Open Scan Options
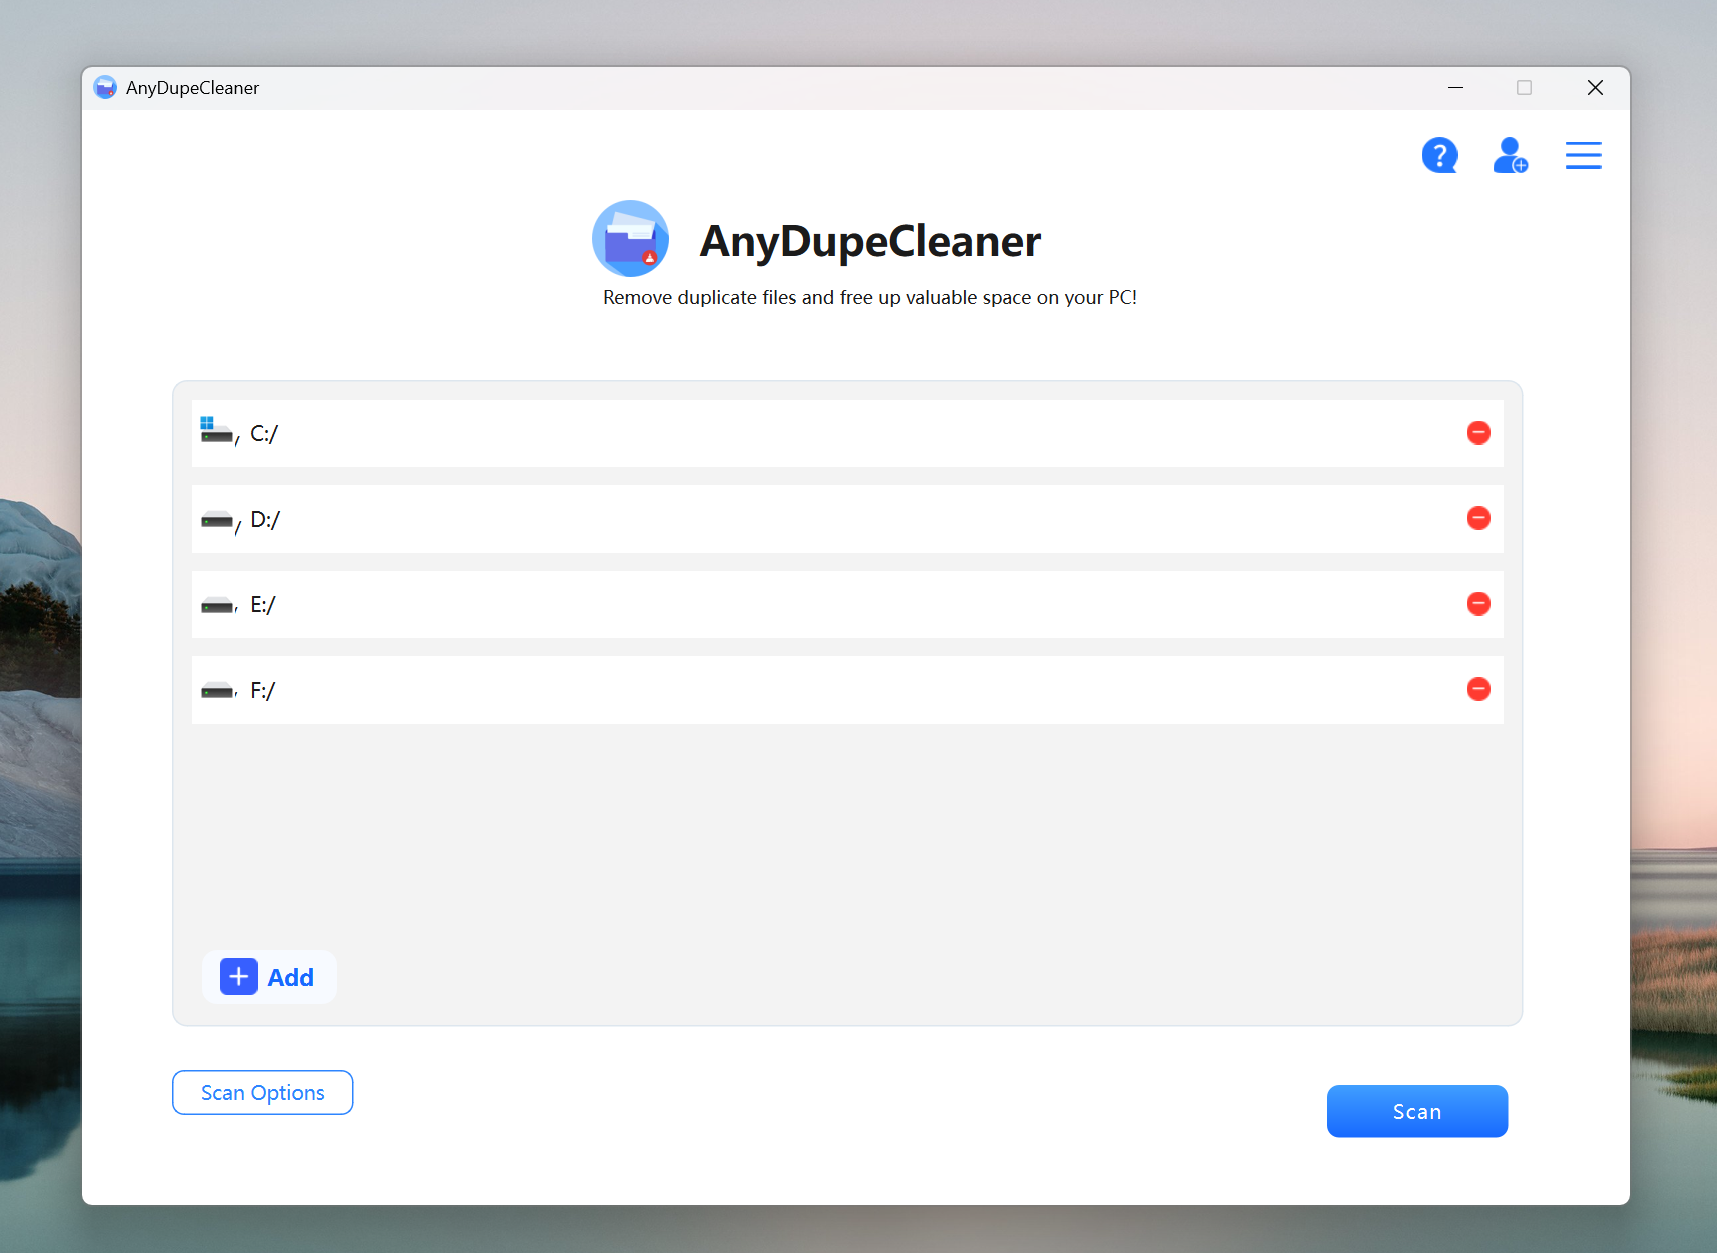The width and height of the screenshot is (1717, 1253). pyautogui.click(x=262, y=1092)
